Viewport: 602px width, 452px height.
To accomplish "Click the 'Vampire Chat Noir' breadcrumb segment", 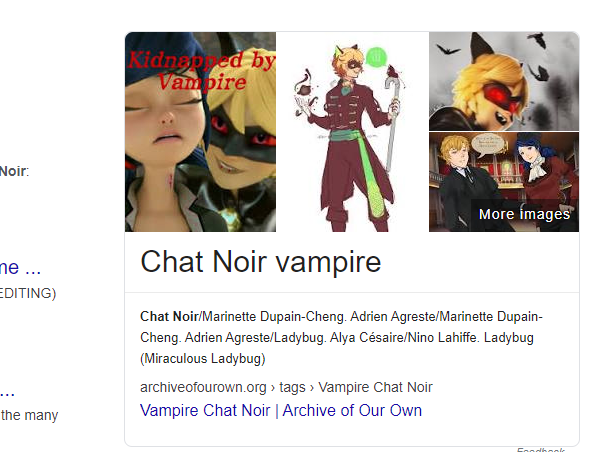I will tap(375, 387).
